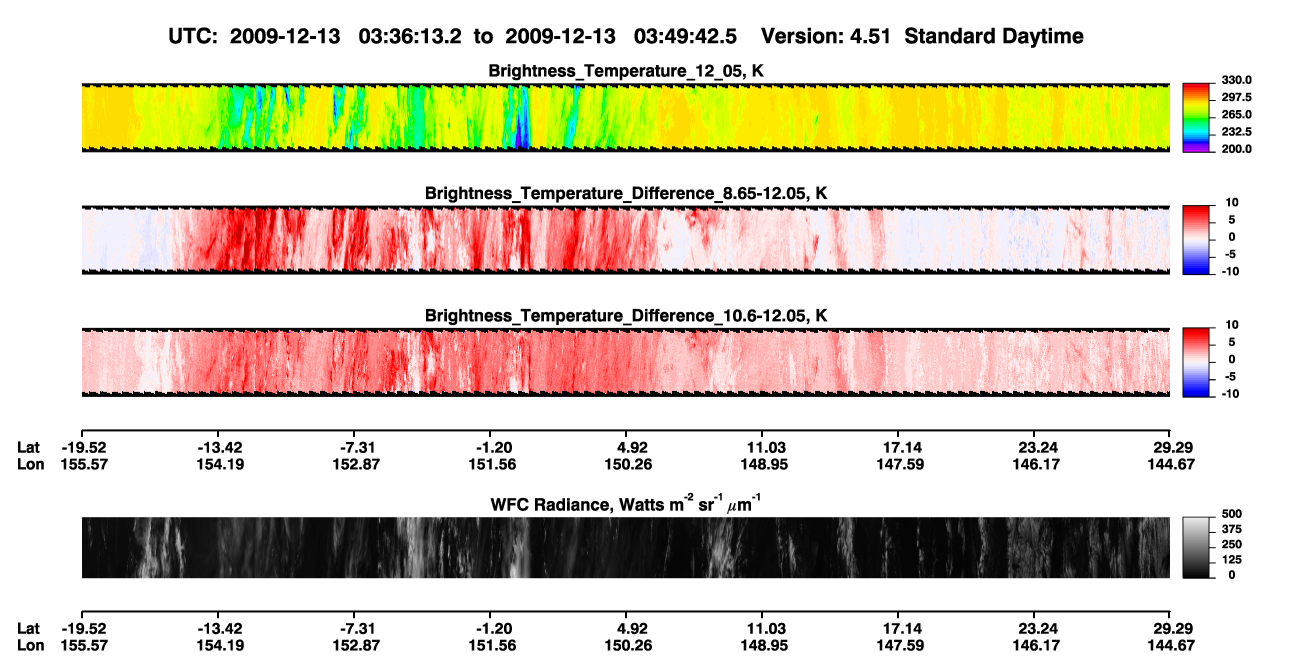Click latitude 11.03 on the axis above WFC Radiance
Image resolution: width=1300 pixels, height=667 pixels.
(x=763, y=447)
